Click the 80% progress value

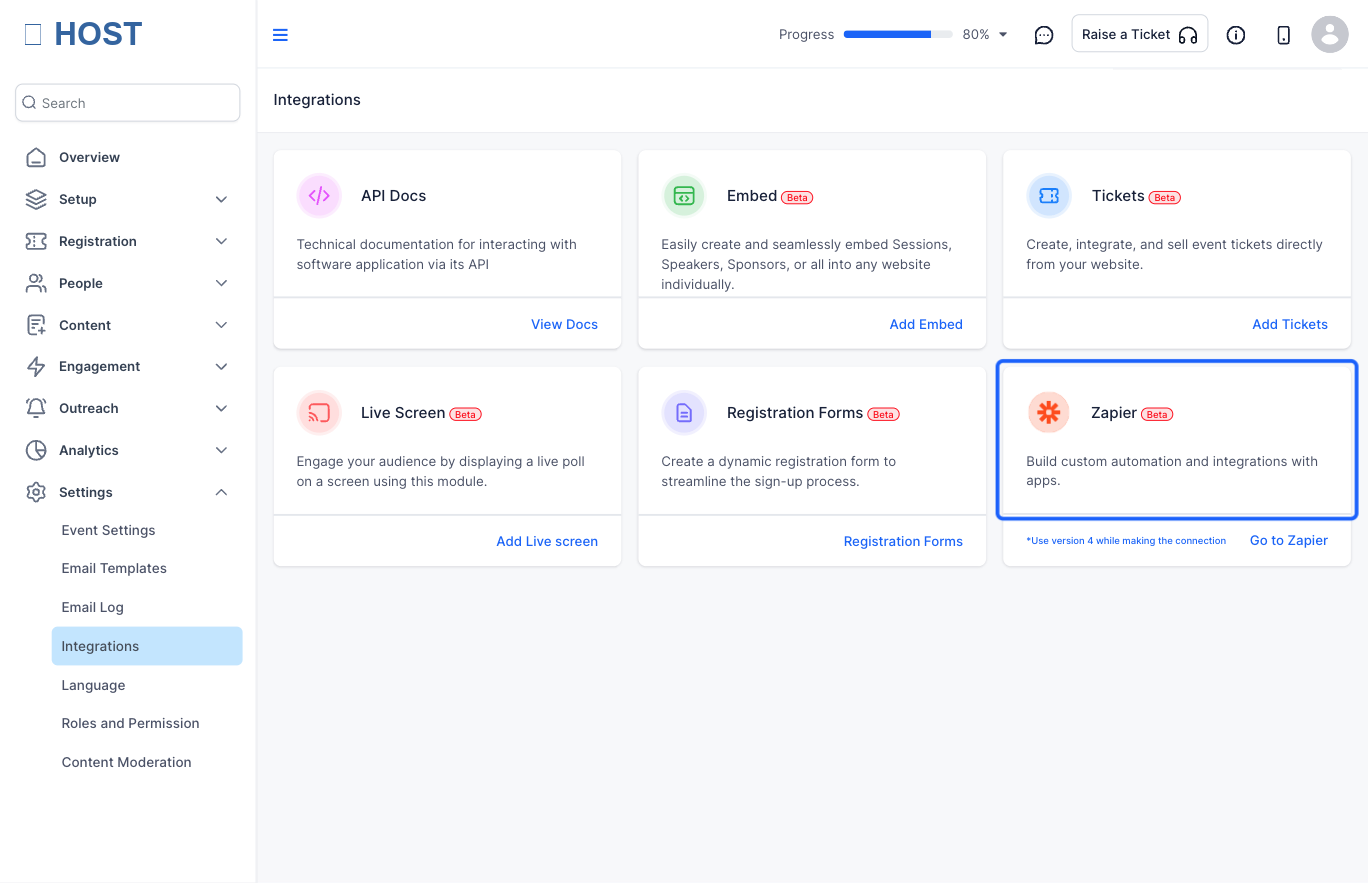coord(976,34)
